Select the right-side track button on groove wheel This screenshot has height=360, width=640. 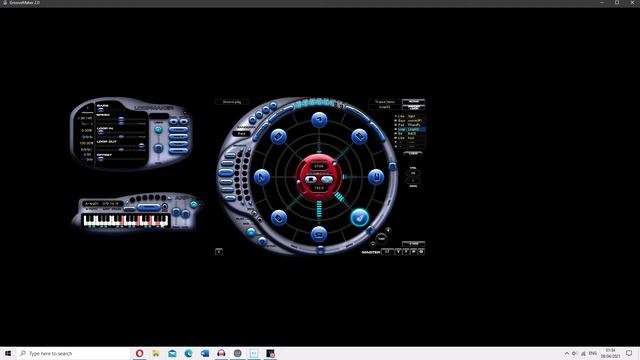(x=376, y=177)
